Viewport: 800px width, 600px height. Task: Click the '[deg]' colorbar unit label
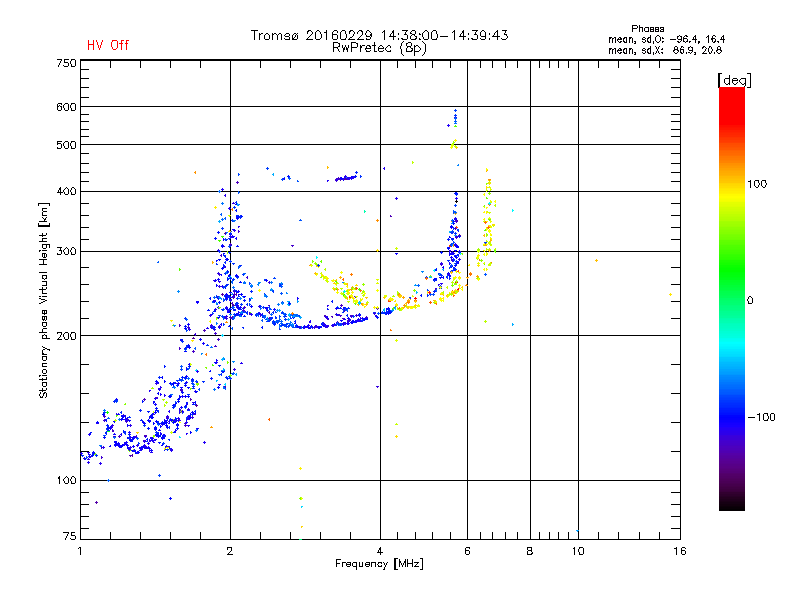(x=734, y=81)
